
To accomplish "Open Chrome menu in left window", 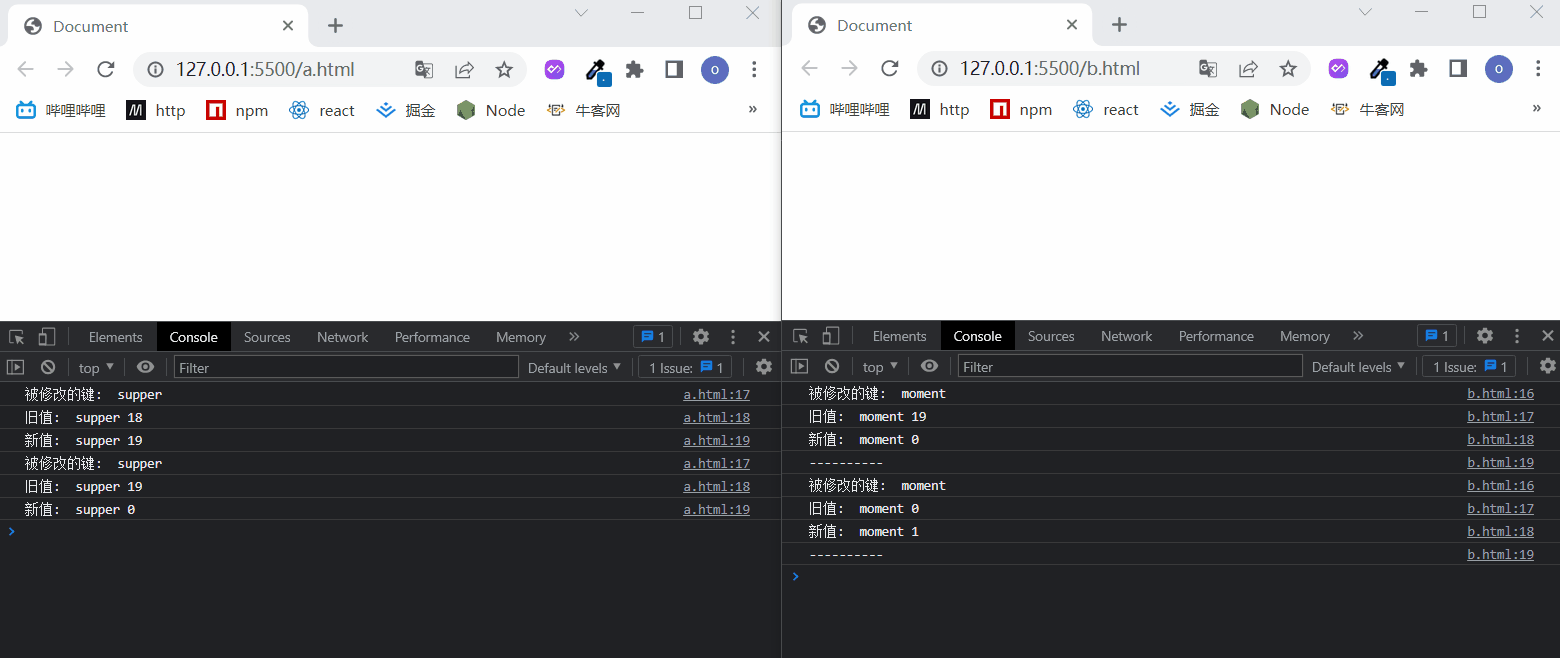I will click(x=754, y=69).
